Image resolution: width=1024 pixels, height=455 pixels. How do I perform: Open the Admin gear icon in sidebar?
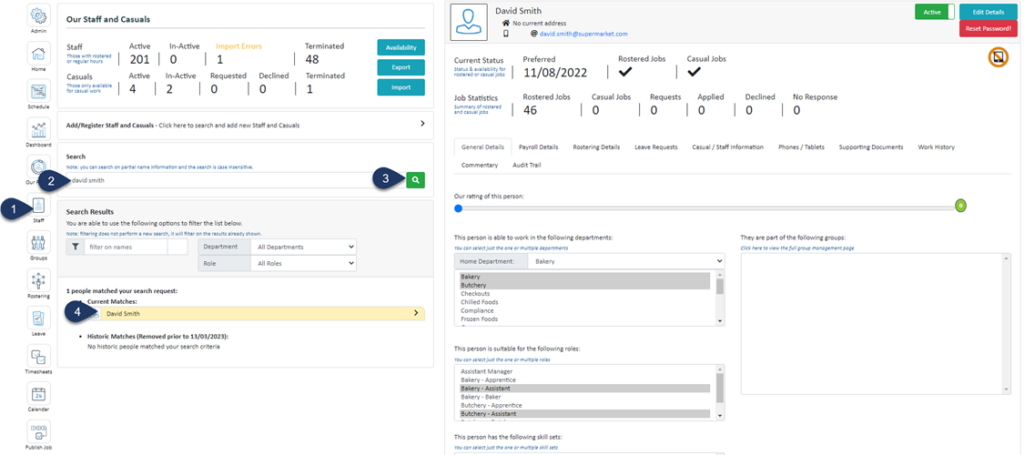(39, 16)
